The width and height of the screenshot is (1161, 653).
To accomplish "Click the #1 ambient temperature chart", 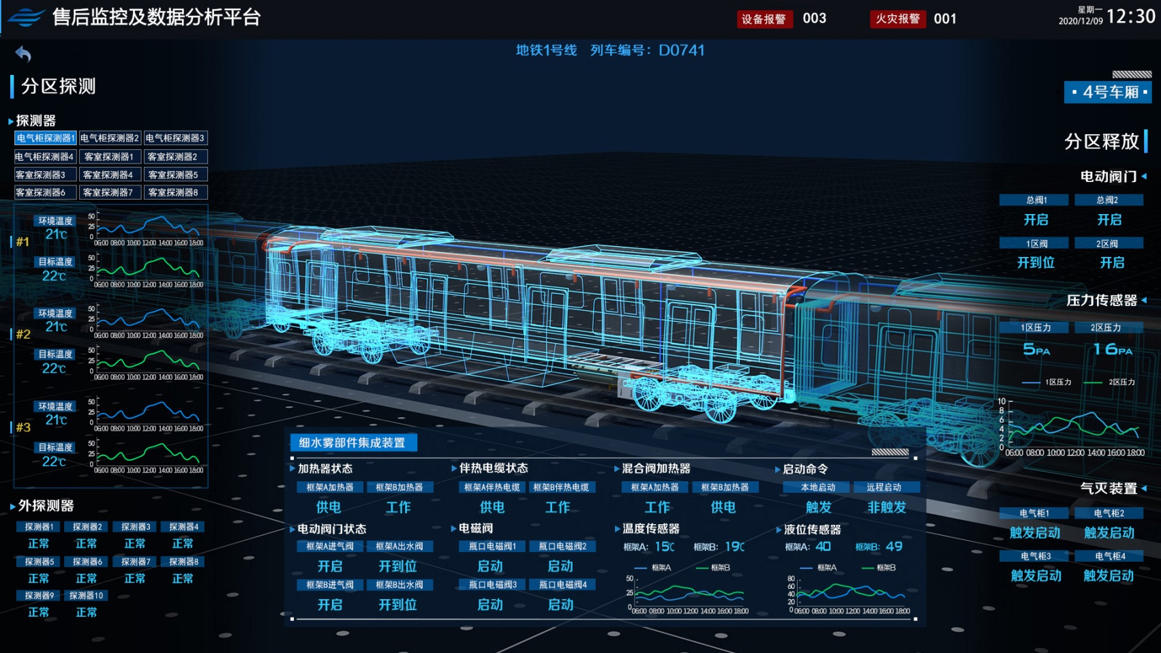I will (x=148, y=227).
